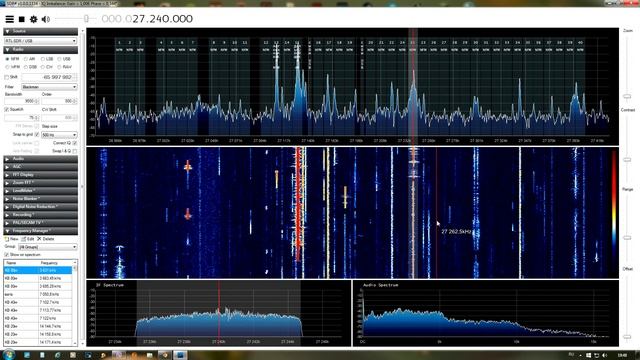Viewport: 640px width, 360px height.
Task: Mute audio with the speaker icon
Action: (46, 19)
